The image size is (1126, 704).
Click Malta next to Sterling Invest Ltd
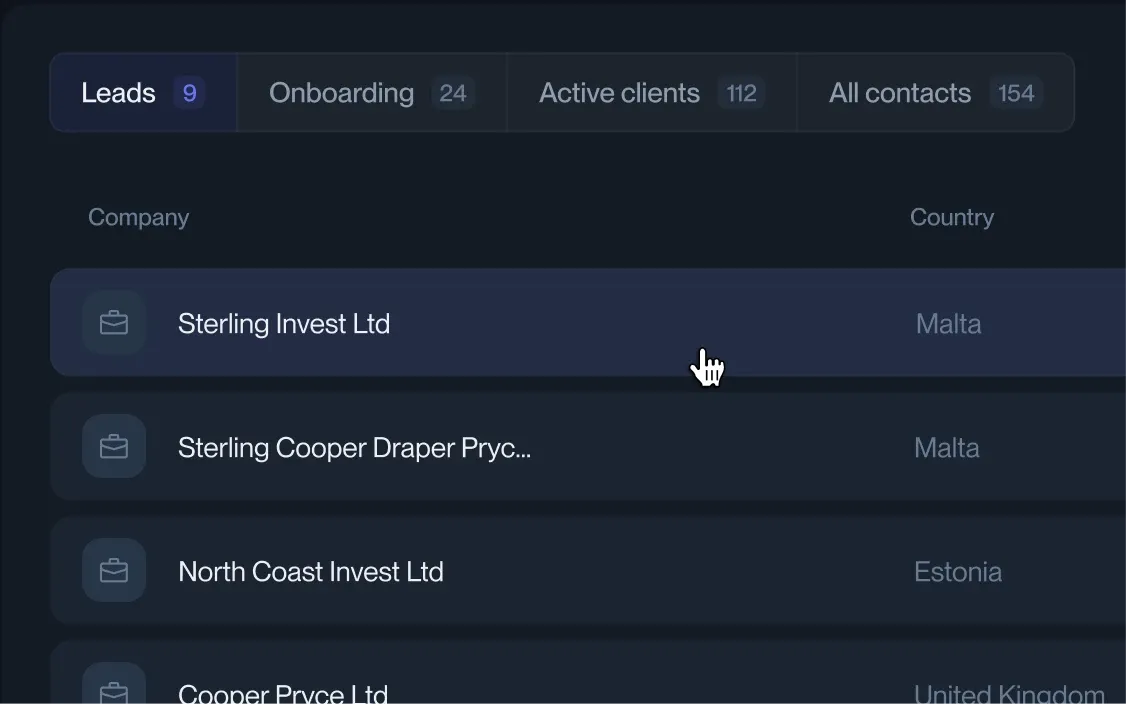[948, 322]
